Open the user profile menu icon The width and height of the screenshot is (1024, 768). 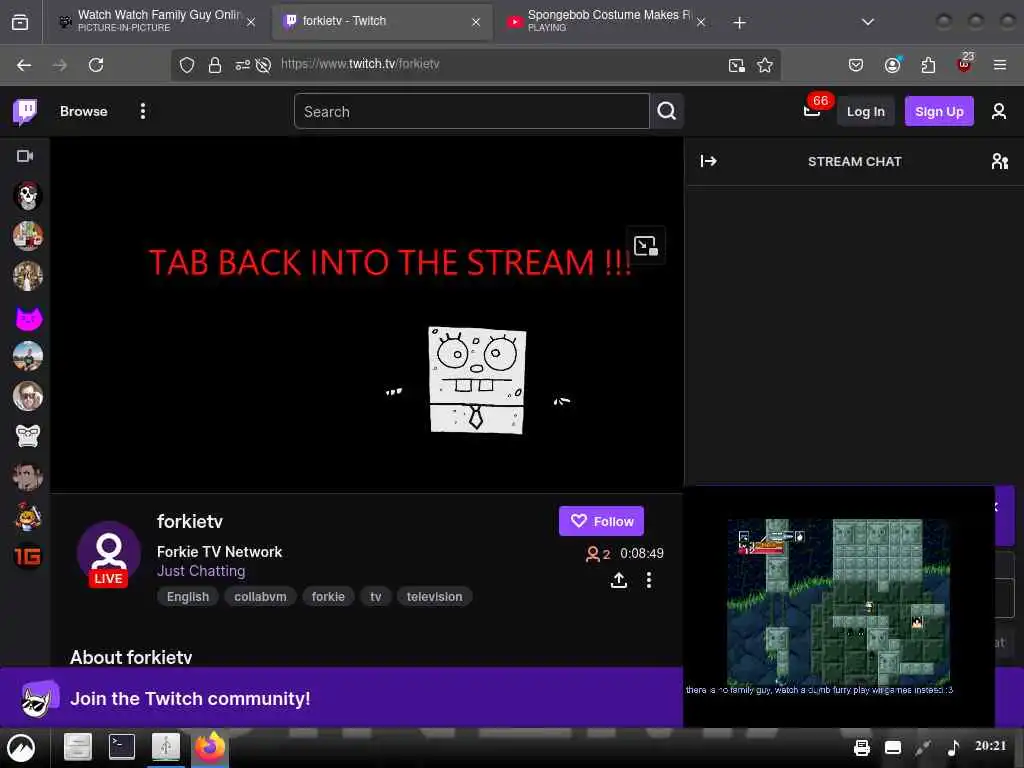(x=999, y=112)
